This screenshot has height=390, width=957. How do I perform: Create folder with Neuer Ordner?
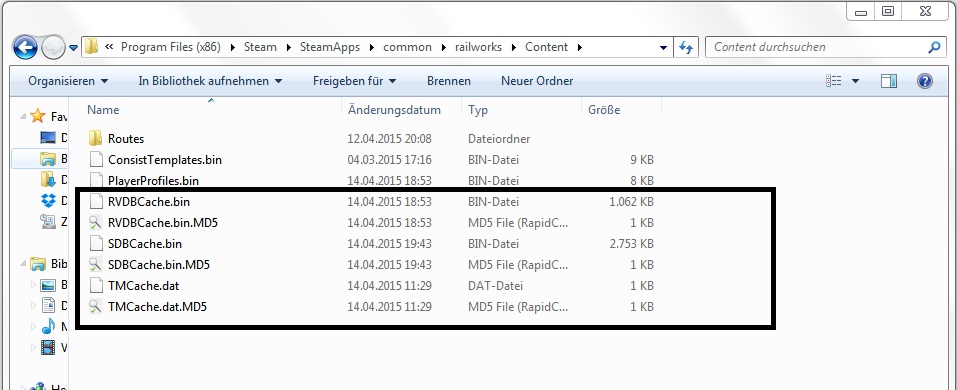coord(537,81)
